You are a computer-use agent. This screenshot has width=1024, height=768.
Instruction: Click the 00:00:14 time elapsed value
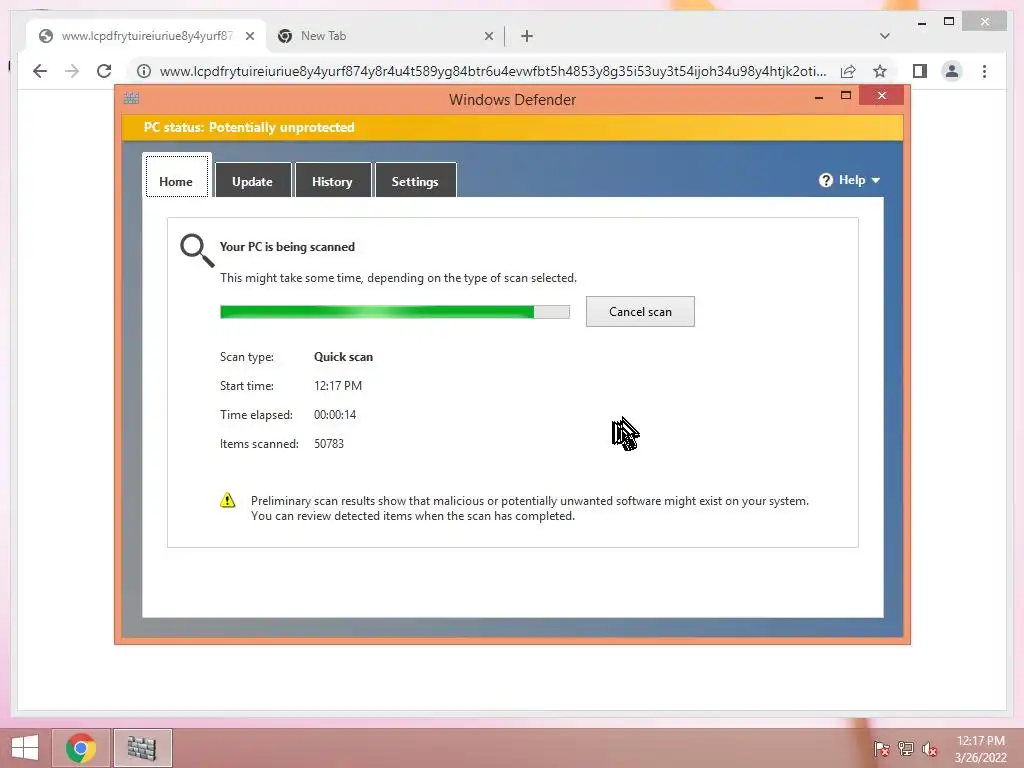coord(335,414)
